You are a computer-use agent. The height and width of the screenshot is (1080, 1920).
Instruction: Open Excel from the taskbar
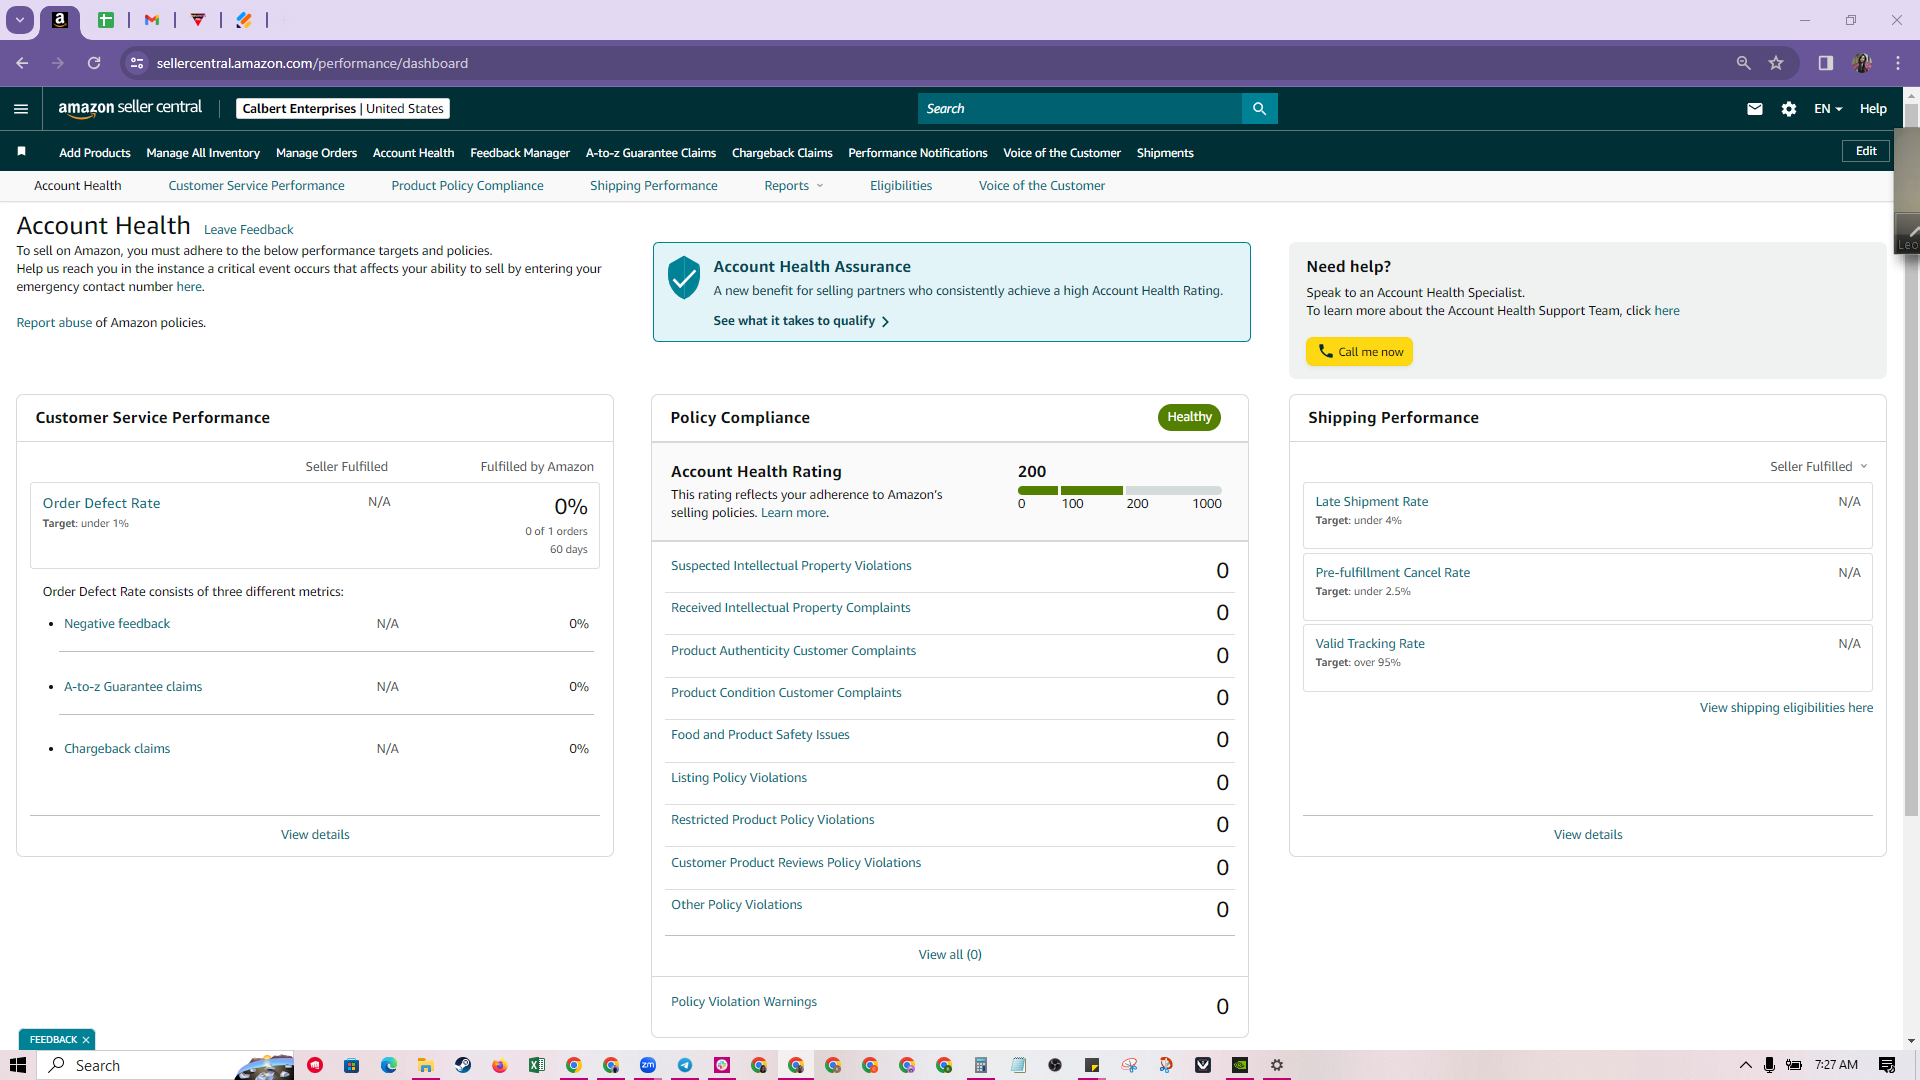pyautogui.click(x=537, y=1065)
